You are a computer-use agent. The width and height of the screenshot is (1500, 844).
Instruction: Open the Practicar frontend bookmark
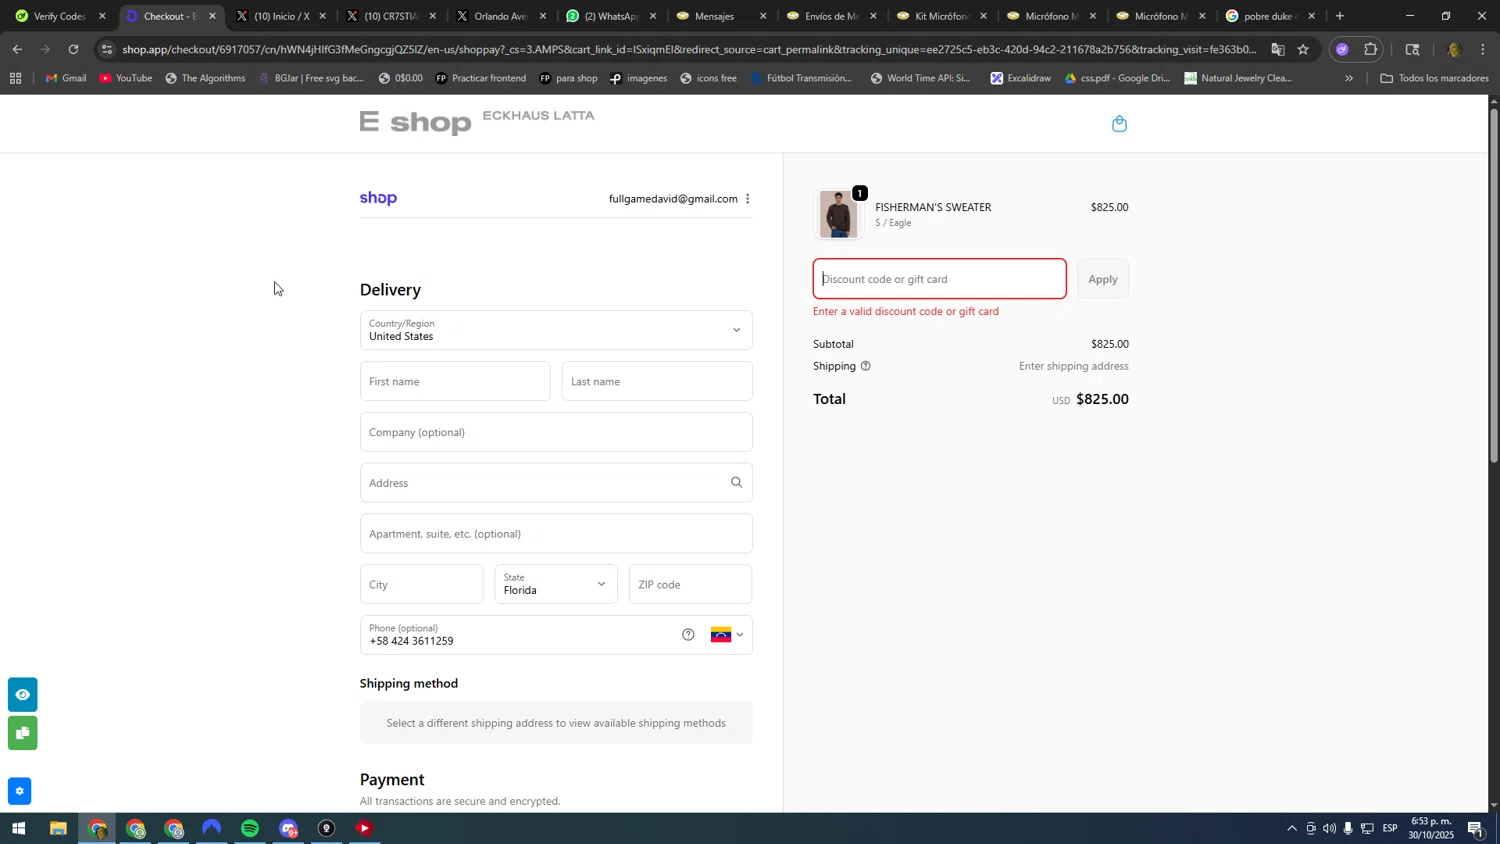[481, 78]
